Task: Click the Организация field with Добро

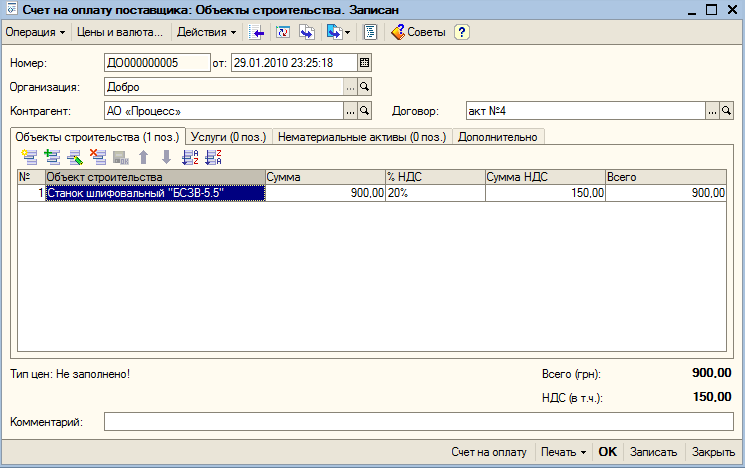Action: [224, 87]
